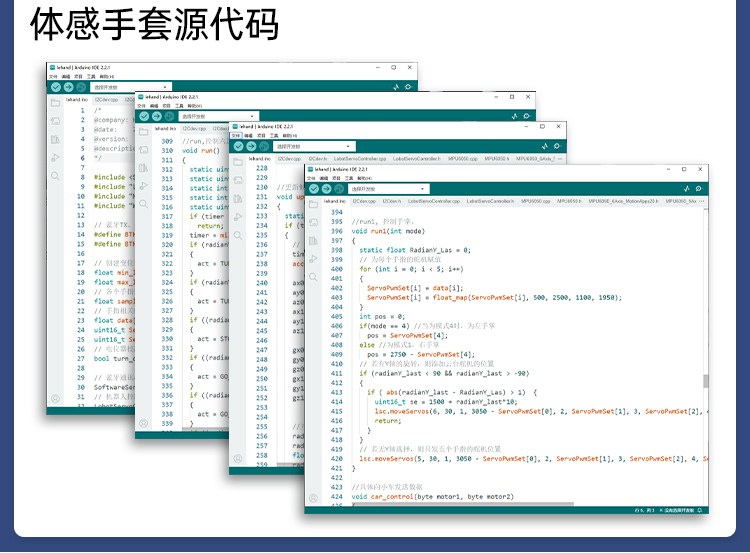Open Debug sidebar panel in the second window
The image size is (750, 553).
(143, 186)
